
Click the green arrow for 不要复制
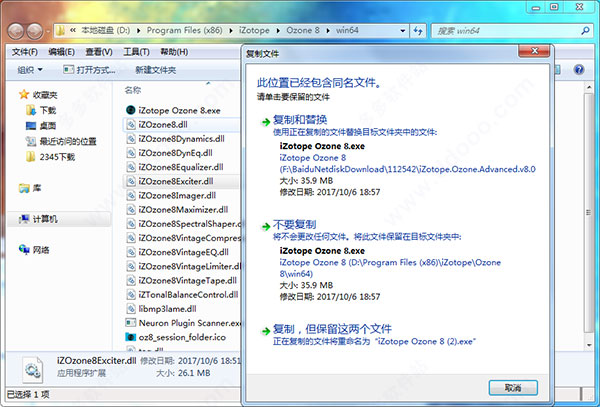(266, 227)
